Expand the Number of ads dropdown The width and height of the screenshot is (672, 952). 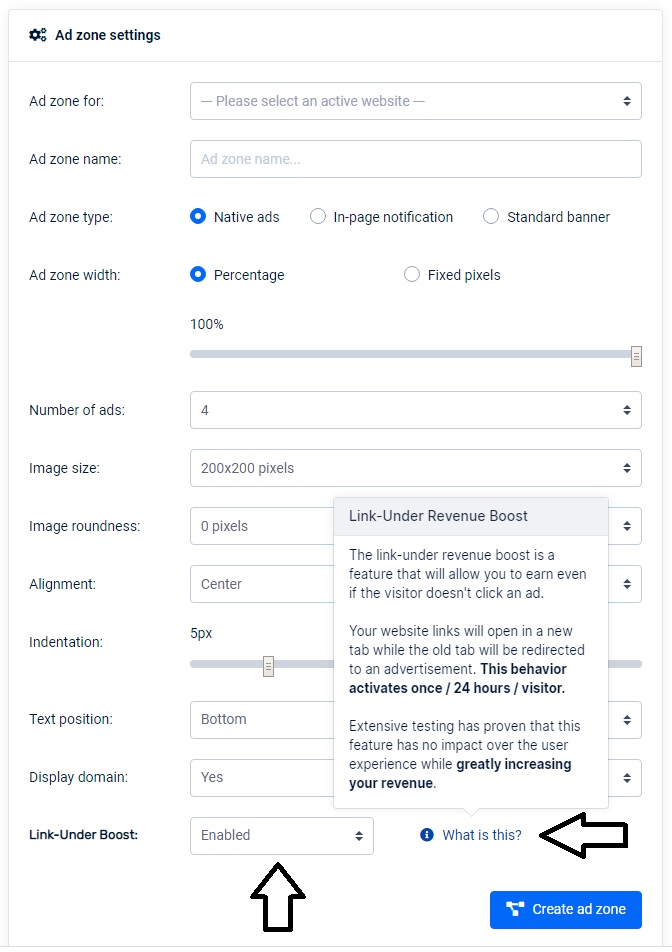[415, 410]
